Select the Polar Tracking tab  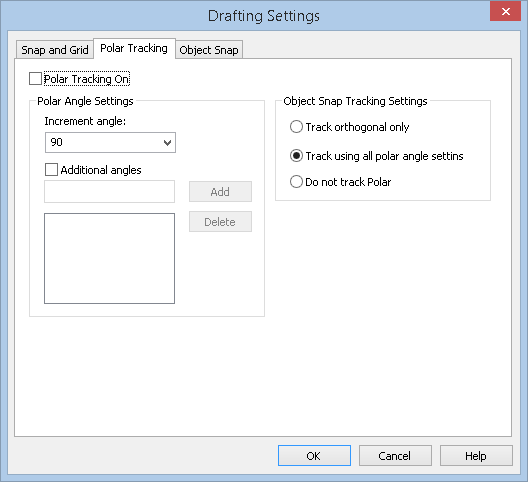click(x=134, y=49)
